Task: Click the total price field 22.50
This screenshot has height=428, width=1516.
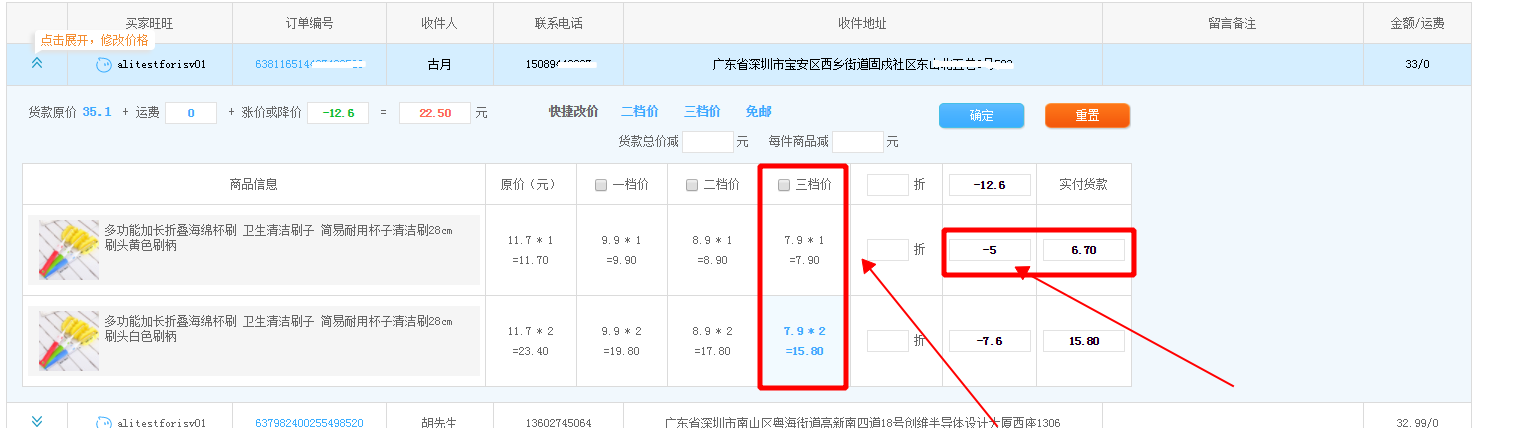Action: pos(434,113)
